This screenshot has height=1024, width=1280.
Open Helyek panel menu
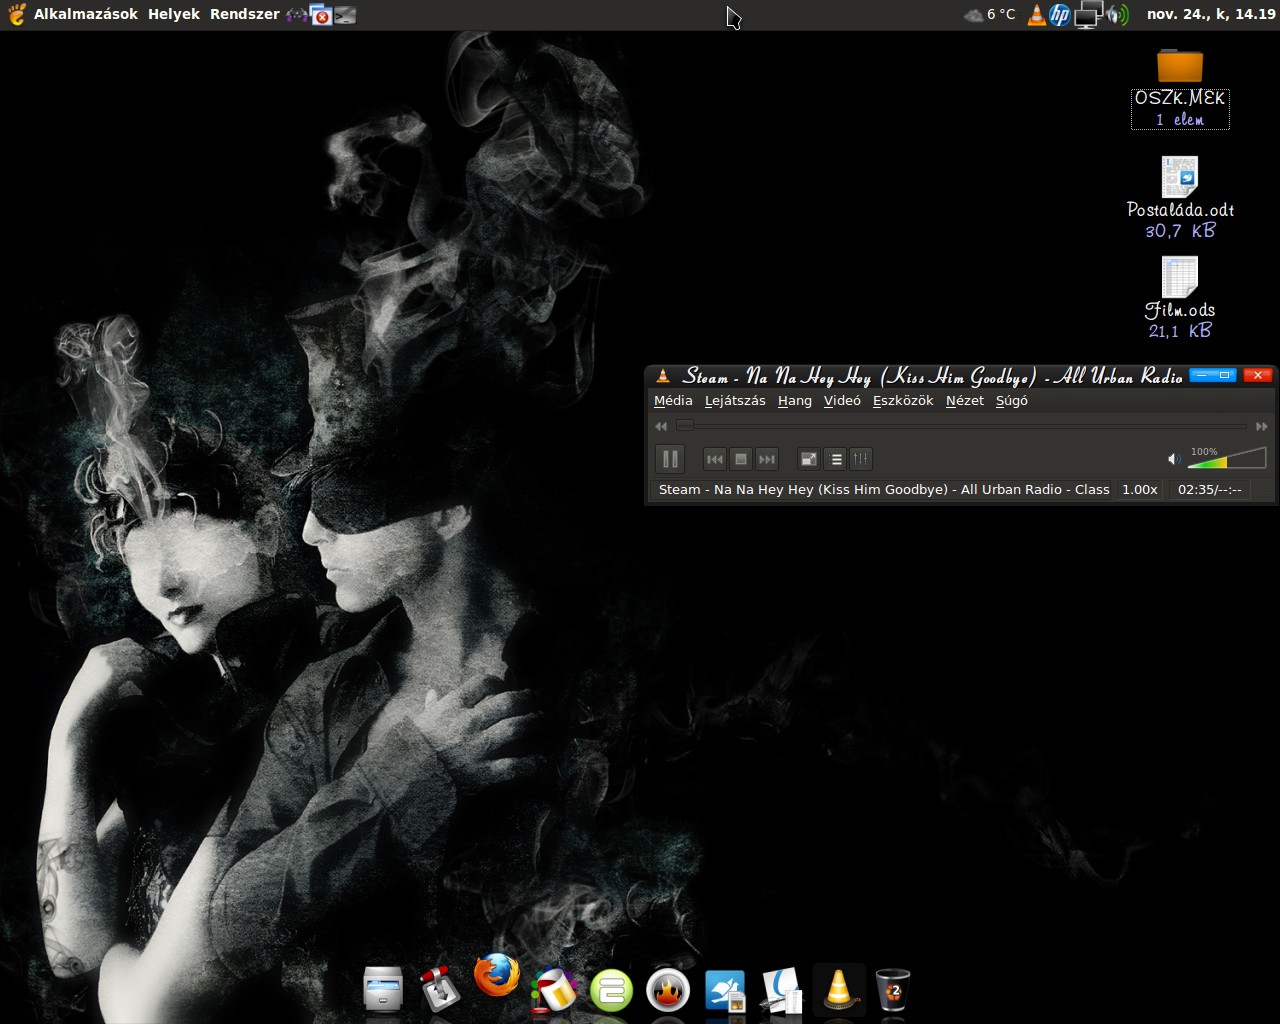pyautogui.click(x=174, y=14)
